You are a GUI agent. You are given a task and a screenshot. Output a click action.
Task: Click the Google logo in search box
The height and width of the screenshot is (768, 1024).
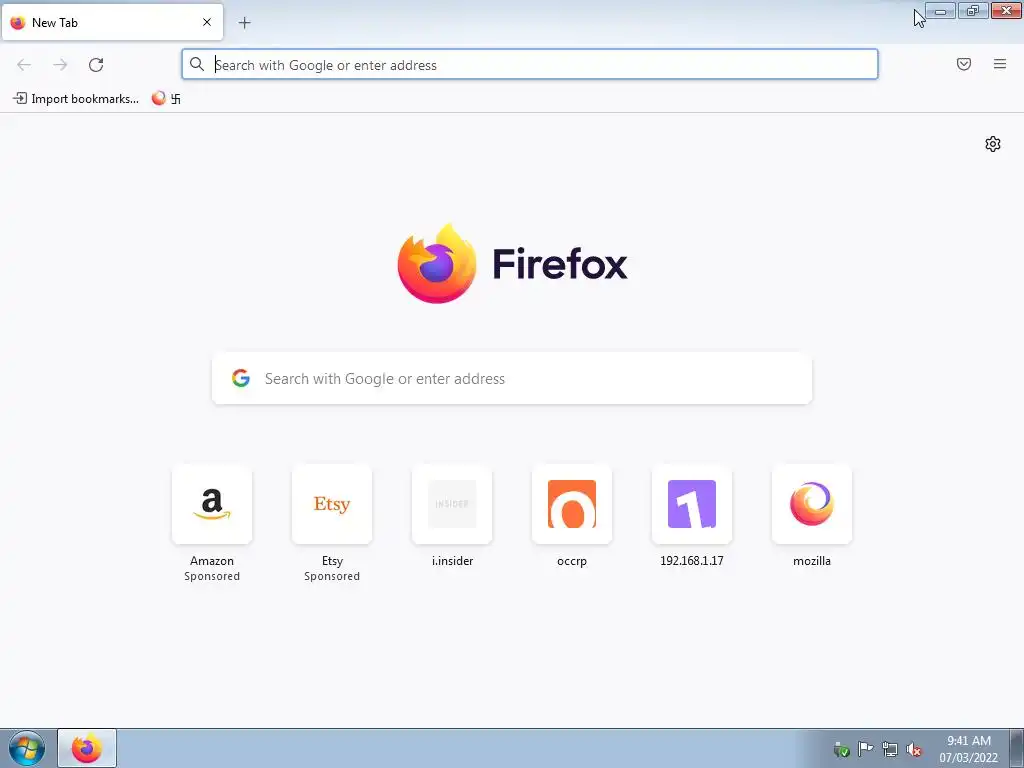coord(241,378)
